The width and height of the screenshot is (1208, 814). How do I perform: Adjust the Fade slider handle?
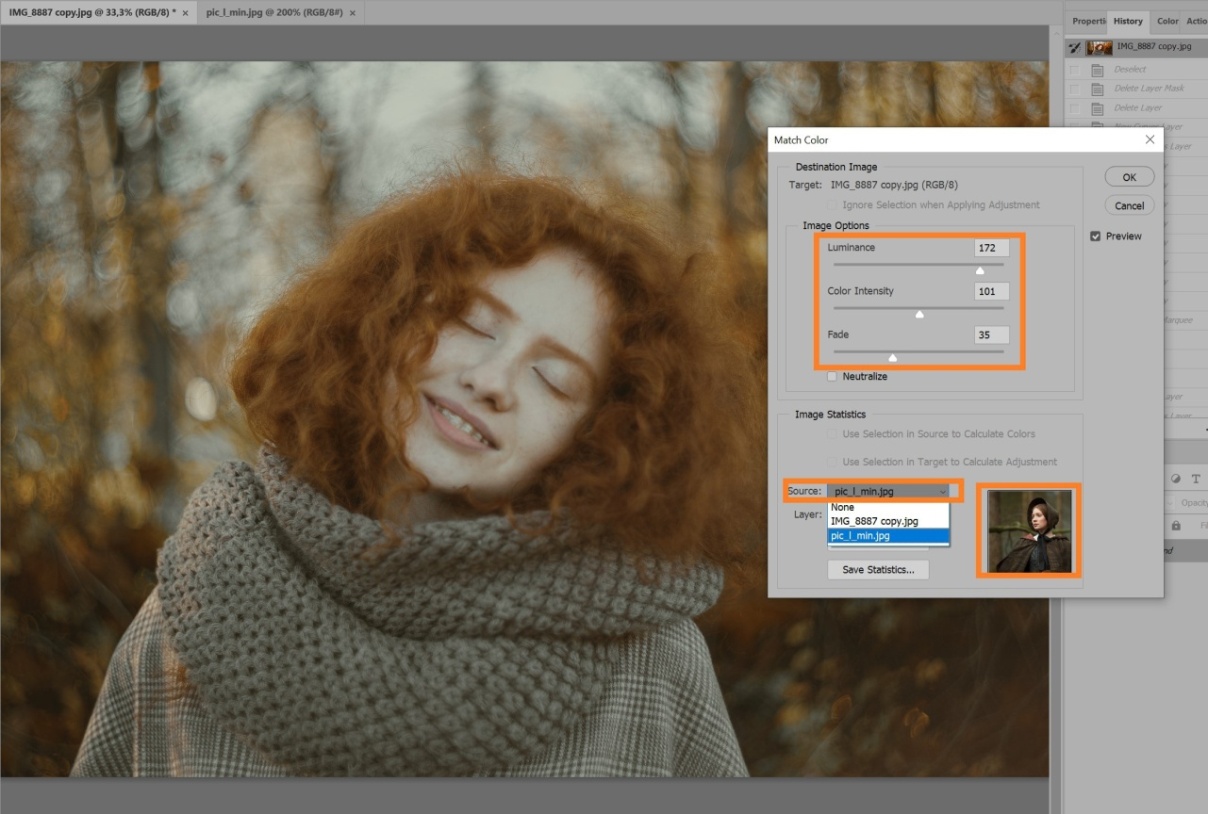point(893,356)
